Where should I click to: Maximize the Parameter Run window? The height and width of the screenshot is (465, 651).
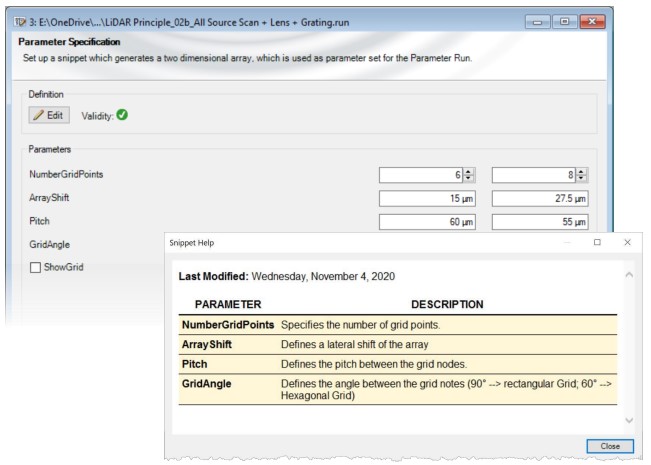click(x=565, y=22)
